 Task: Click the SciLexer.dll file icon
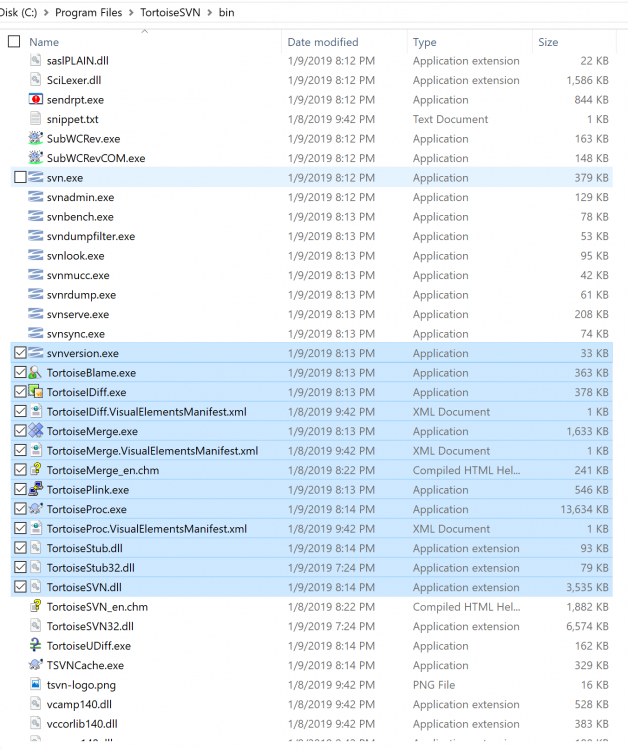click(x=35, y=80)
